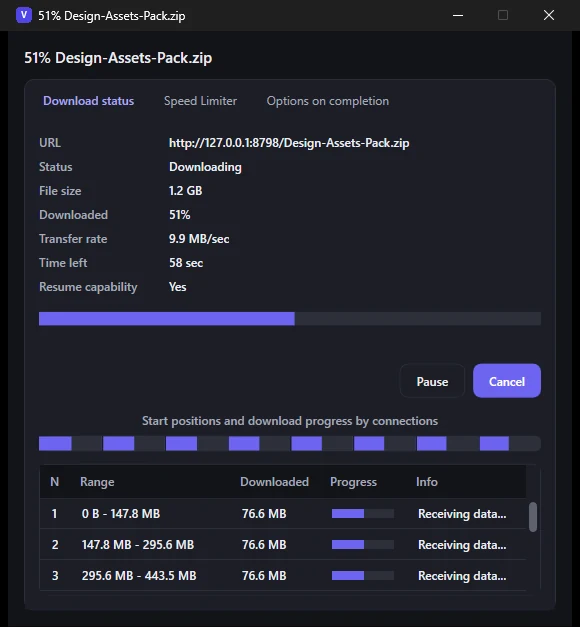Click the Progress column header
Viewport: 580px width, 627px height.
353,481
